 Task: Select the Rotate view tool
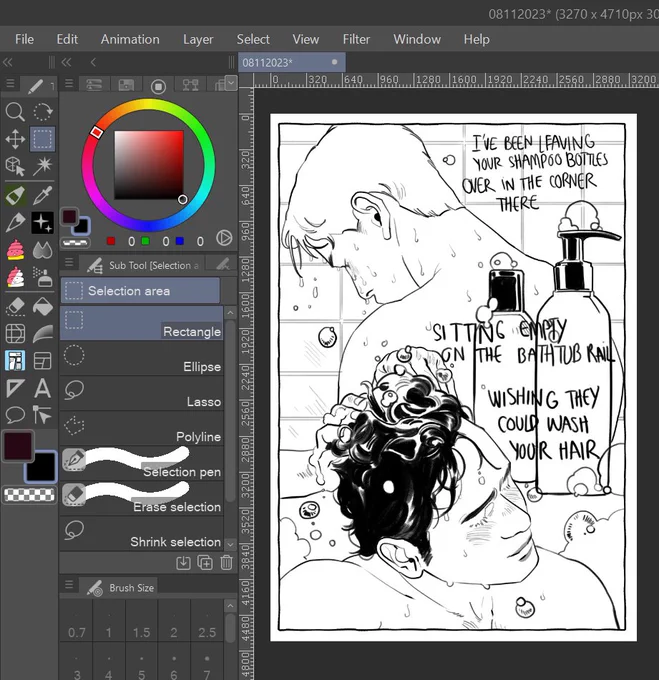pos(42,112)
